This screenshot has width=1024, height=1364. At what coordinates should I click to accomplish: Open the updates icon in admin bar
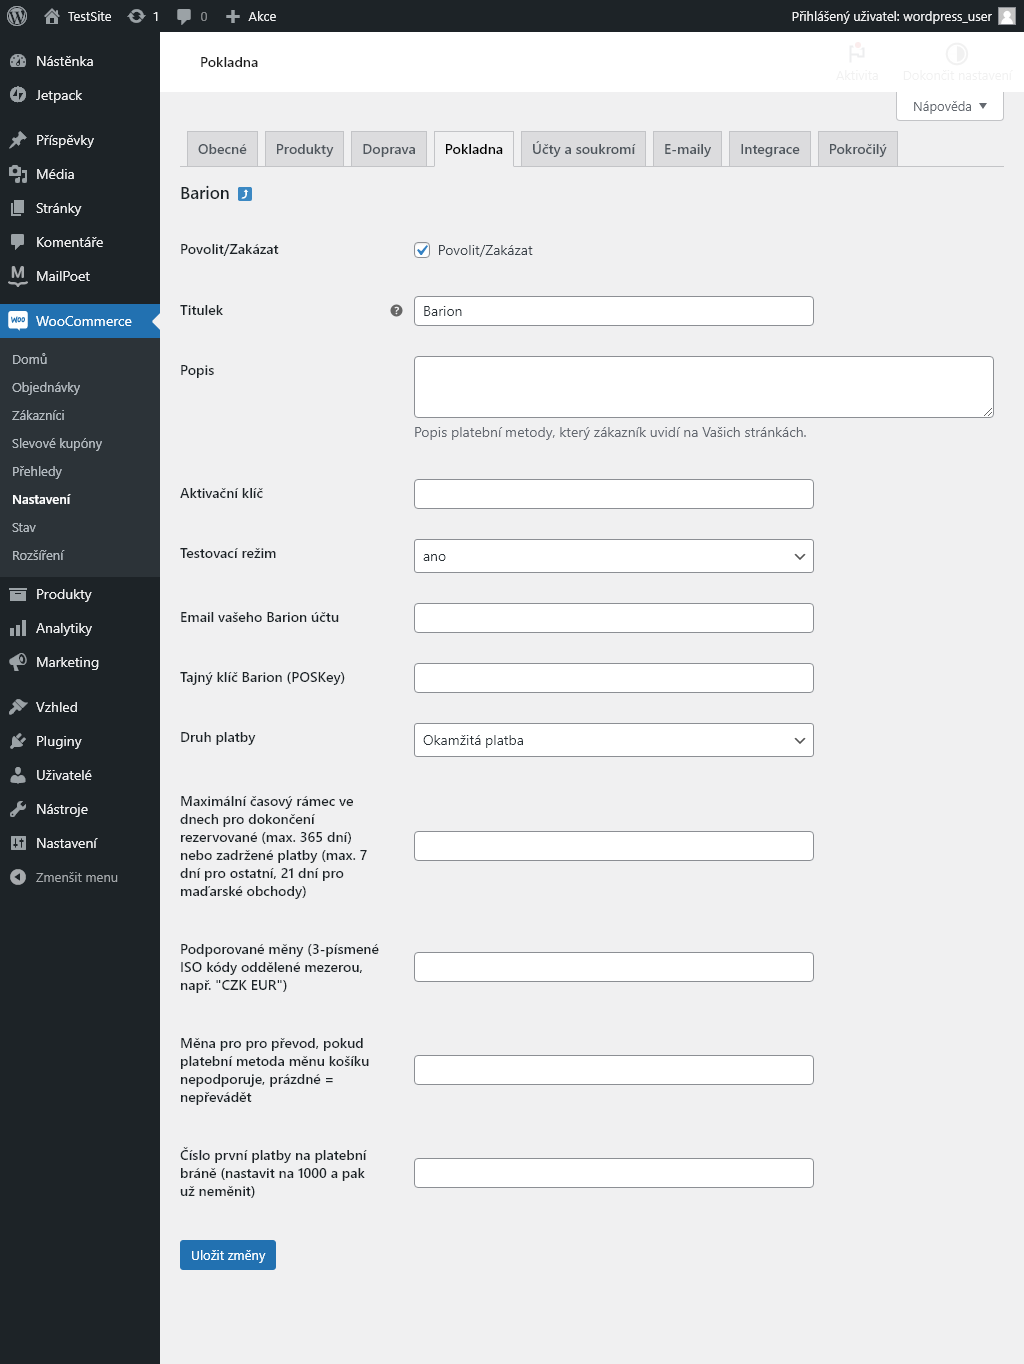point(137,16)
